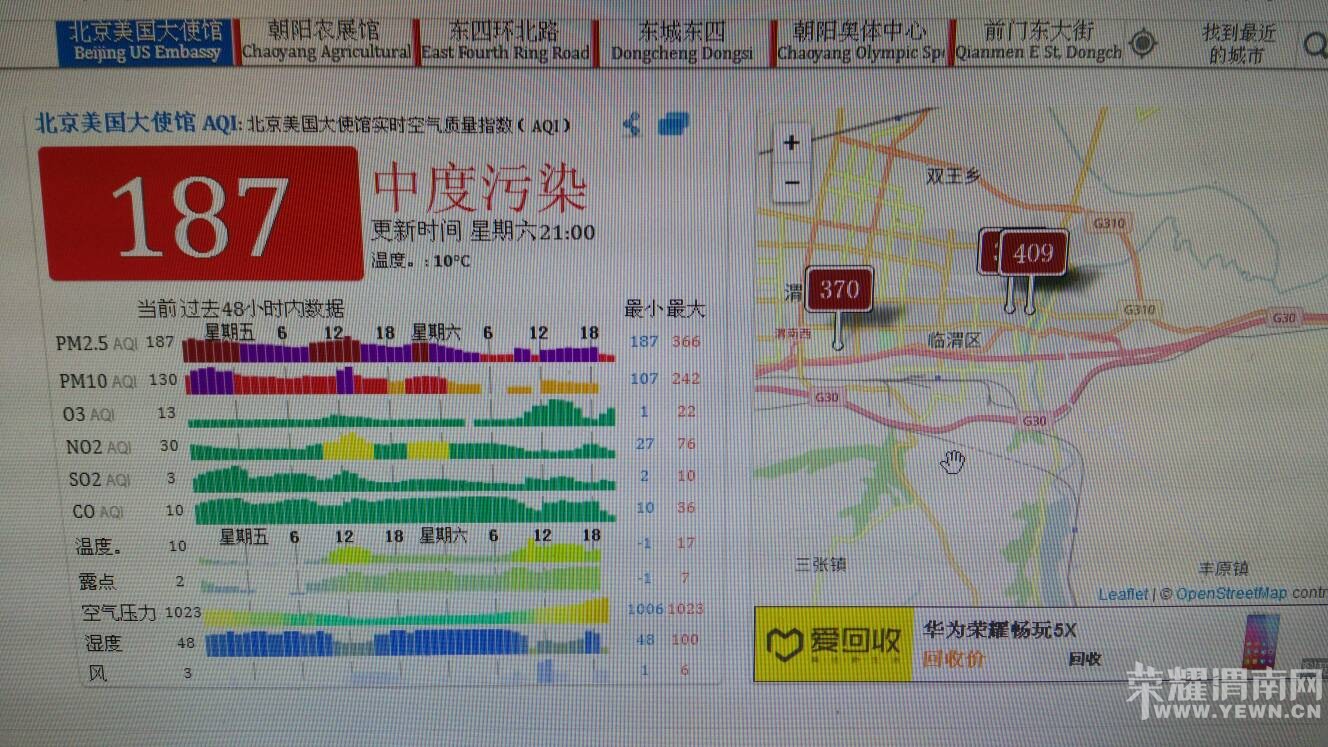
Task: Click the blue flag icon beside share
Action: (x=674, y=124)
